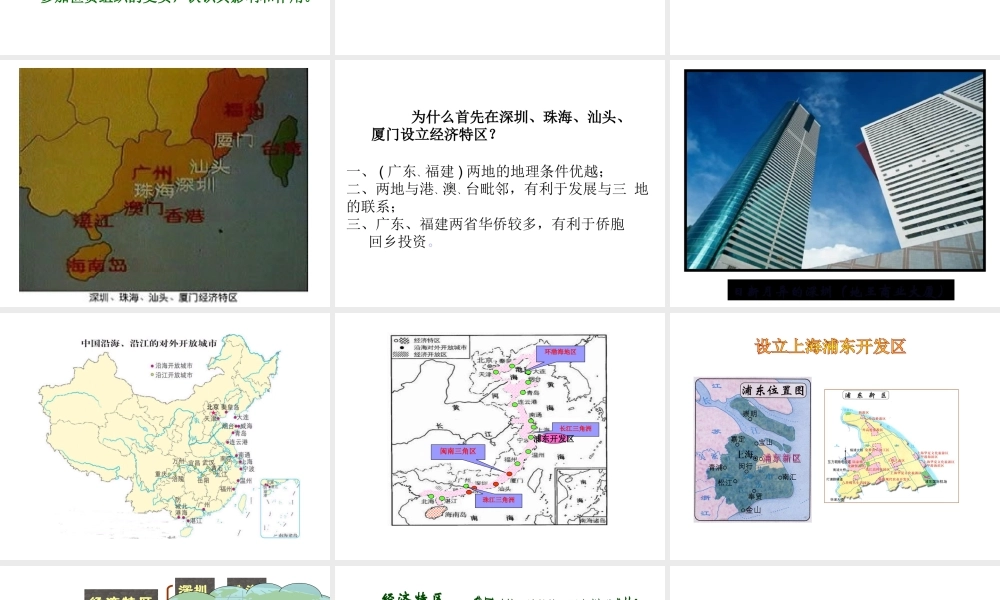Viewport: 1000px width, 600px height.
Task: Click the 沿江开放城市 legend entry
Action: 172,375
